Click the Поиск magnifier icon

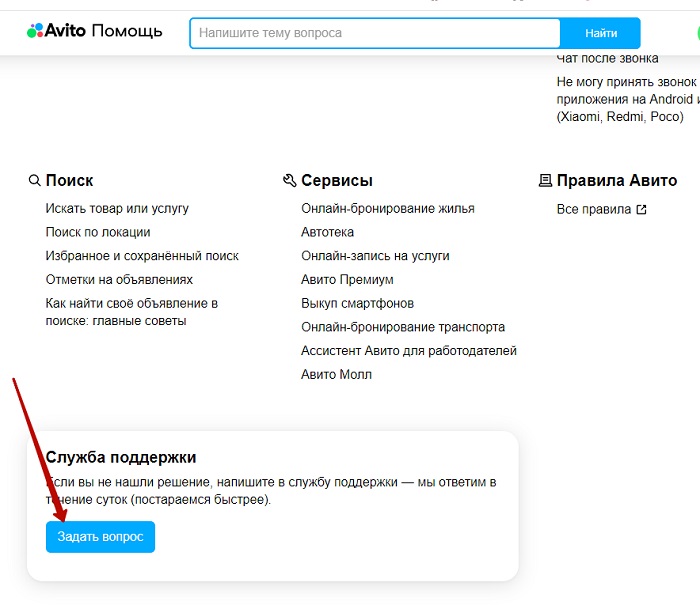click(34, 180)
